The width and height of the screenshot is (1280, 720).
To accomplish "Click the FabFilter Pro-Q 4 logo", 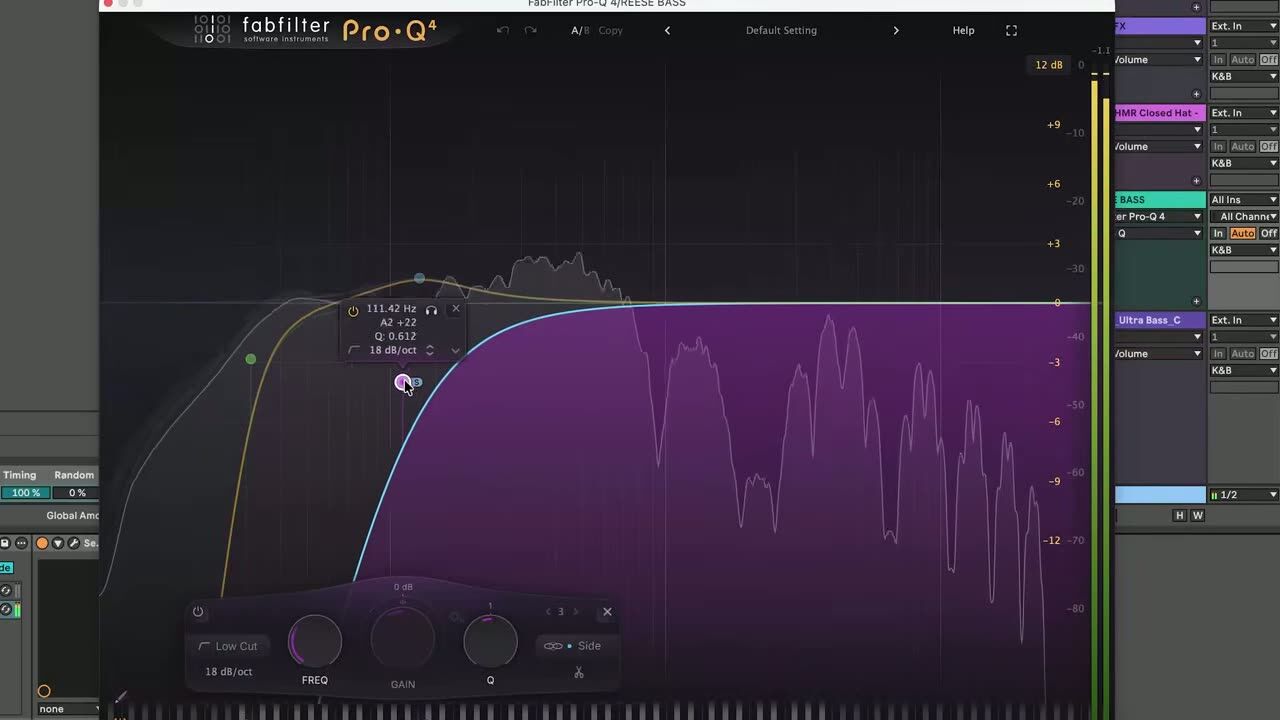I will pyautogui.click(x=315, y=30).
